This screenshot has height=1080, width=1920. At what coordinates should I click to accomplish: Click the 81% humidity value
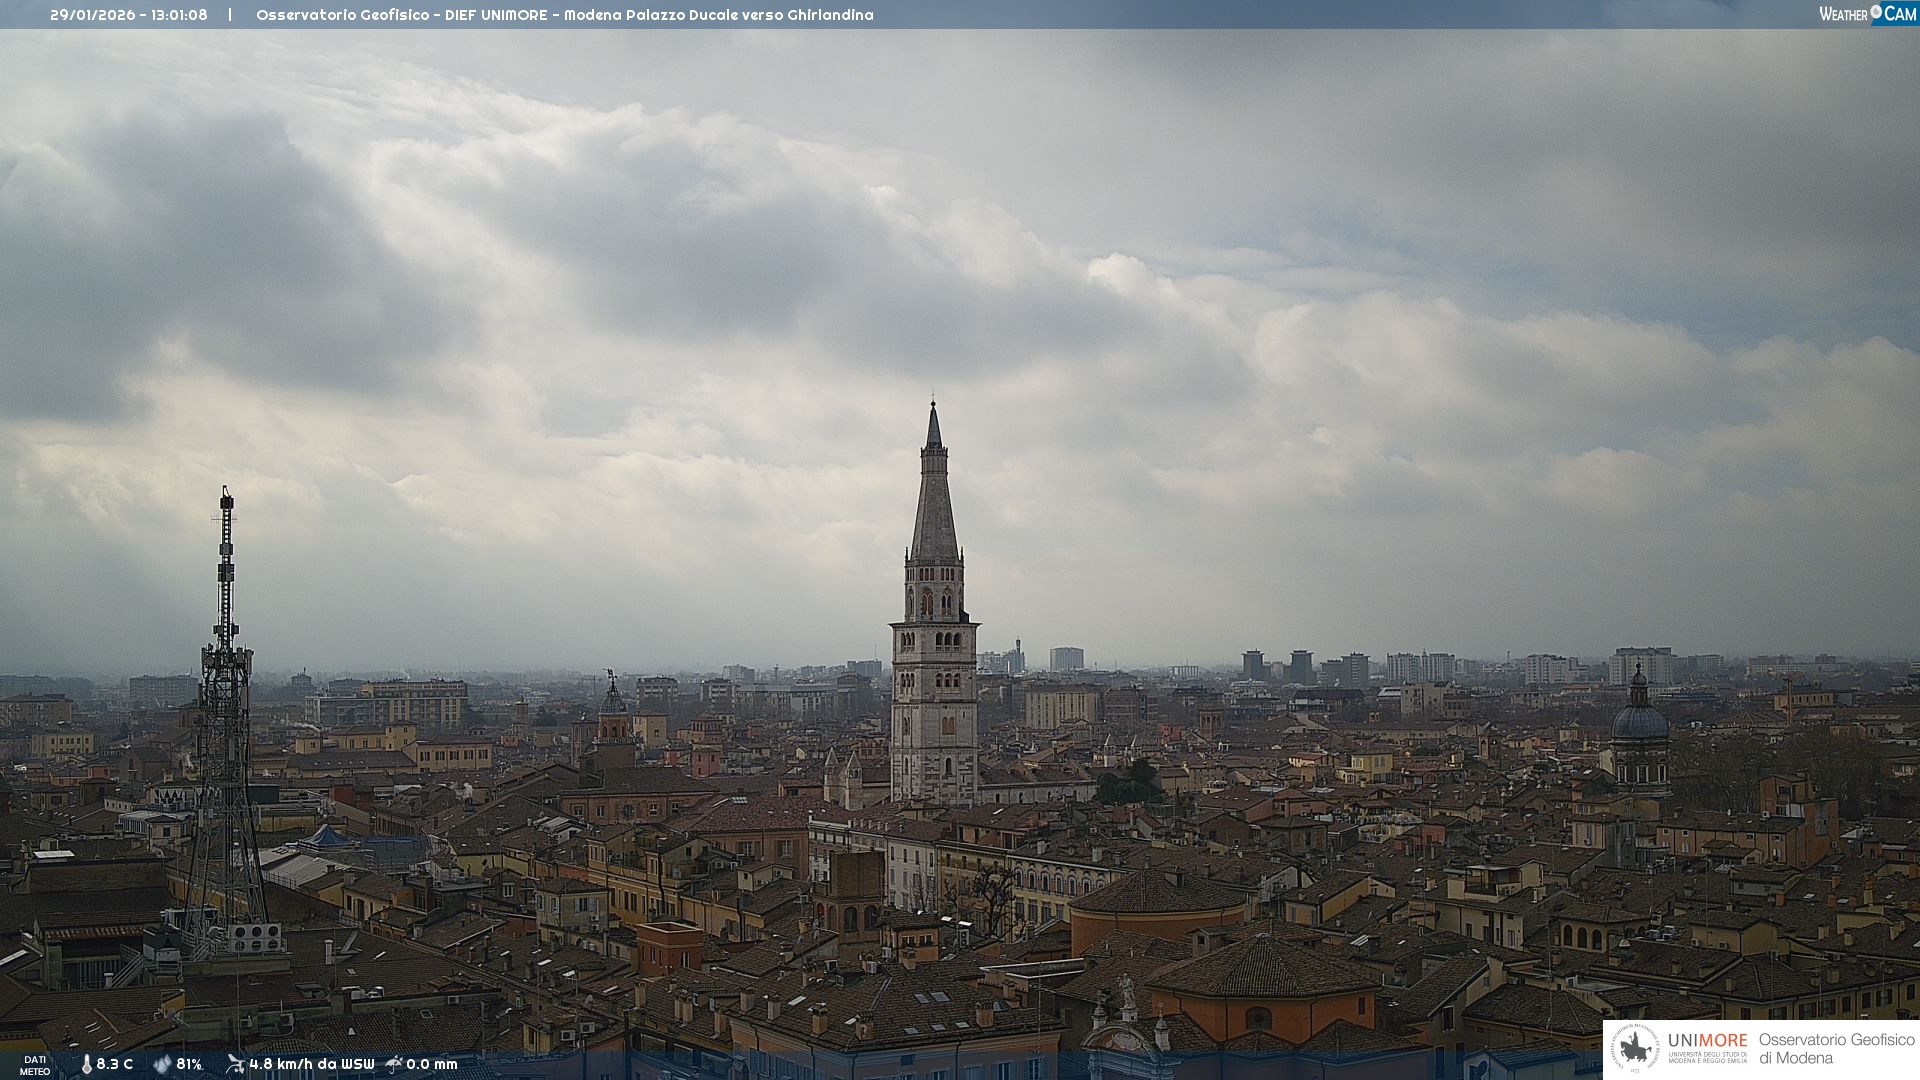click(x=189, y=1064)
